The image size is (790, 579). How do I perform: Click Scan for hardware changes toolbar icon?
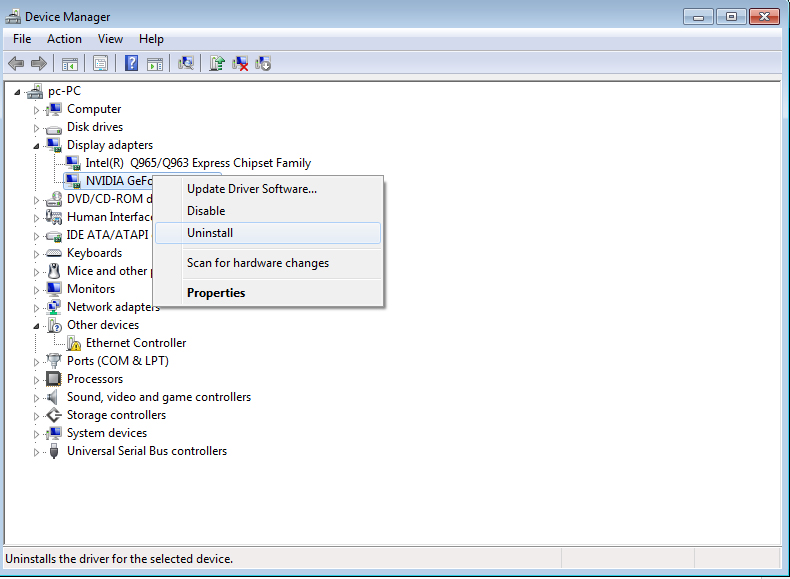tap(185, 63)
